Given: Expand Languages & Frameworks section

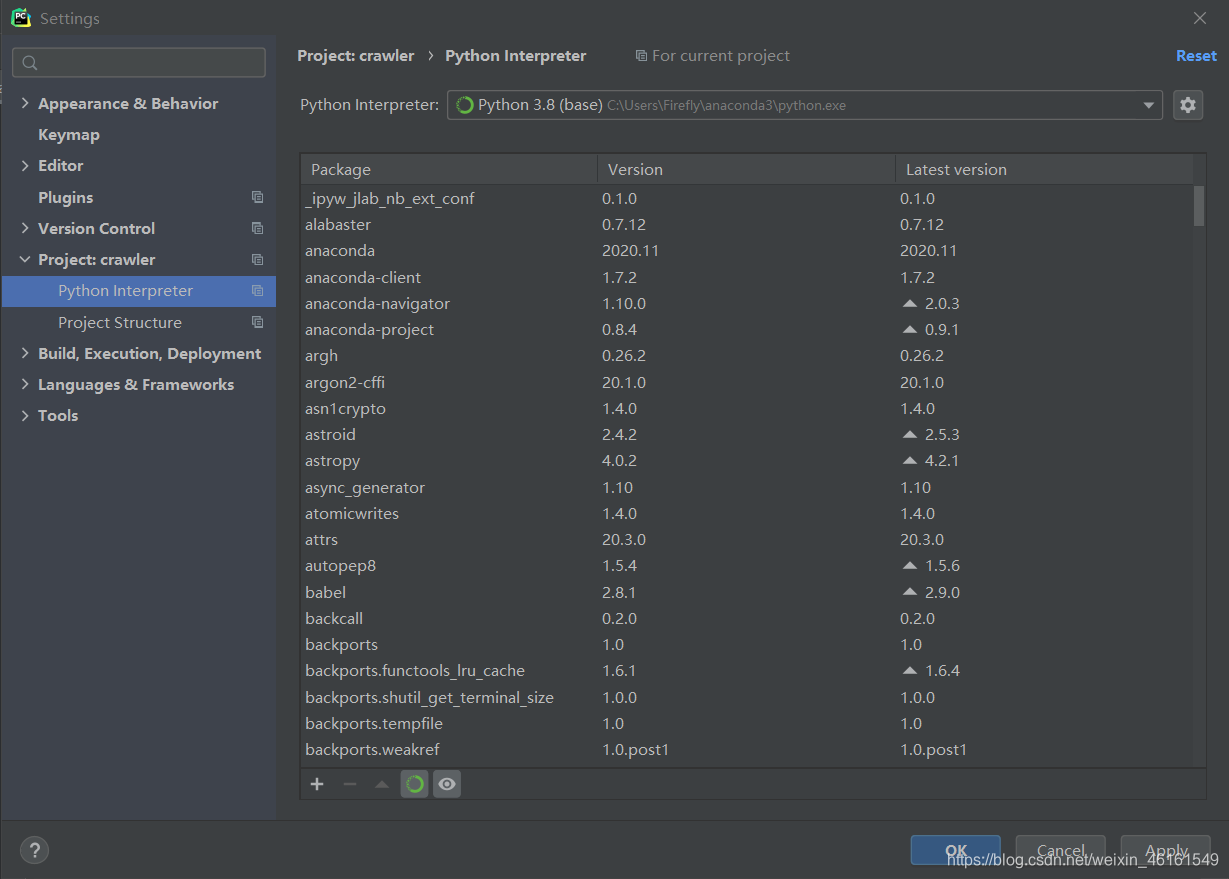Looking at the screenshot, I should coord(25,384).
